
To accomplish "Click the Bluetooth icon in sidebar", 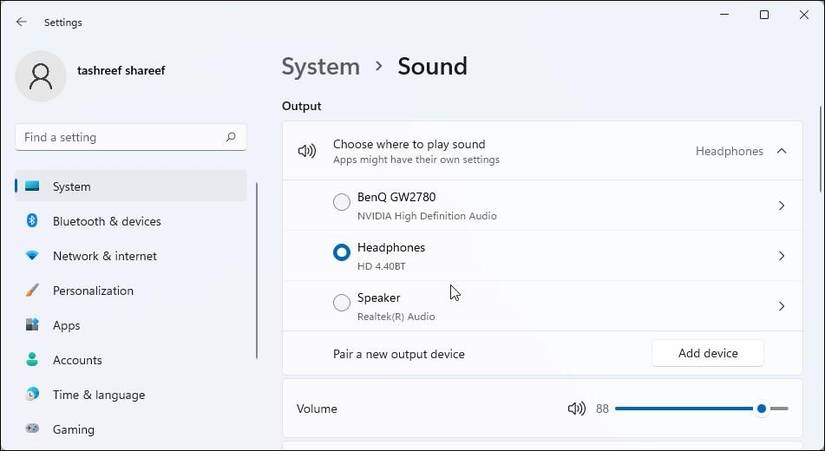I will [32, 221].
